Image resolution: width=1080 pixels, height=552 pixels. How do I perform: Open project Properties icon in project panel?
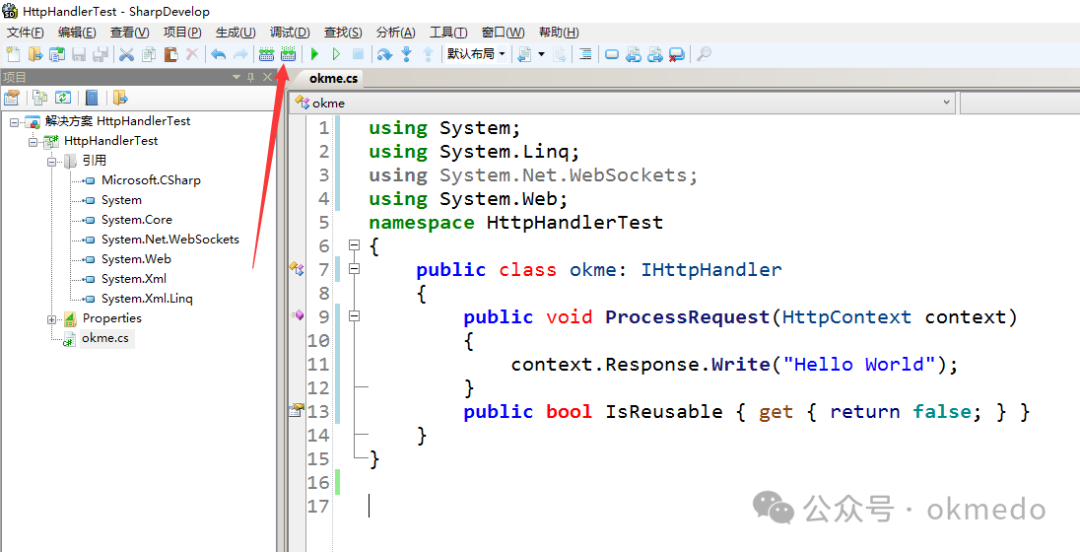(x=12, y=98)
